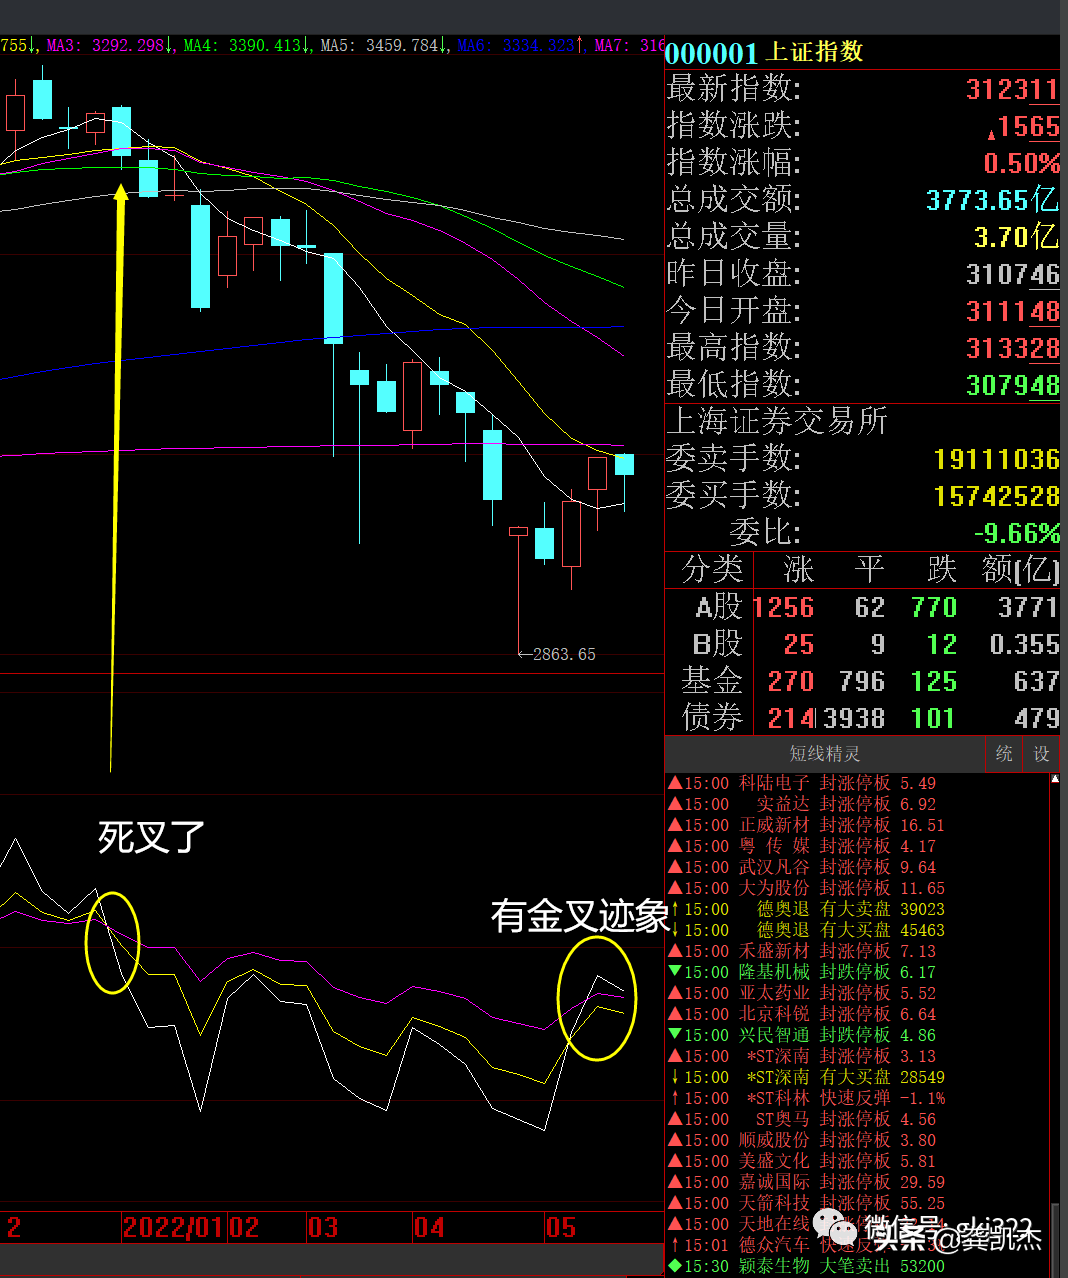Select the MA4 moving average label
The image size is (1068, 1278).
(242, 45)
